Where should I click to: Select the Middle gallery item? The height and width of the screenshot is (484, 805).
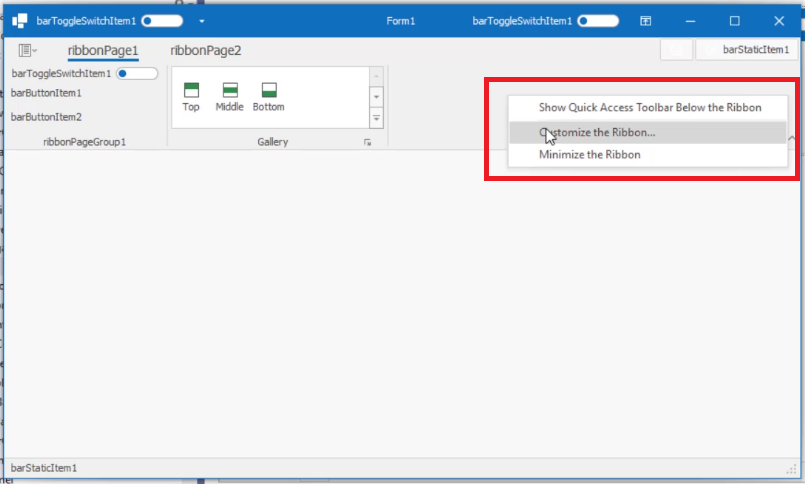[229, 97]
